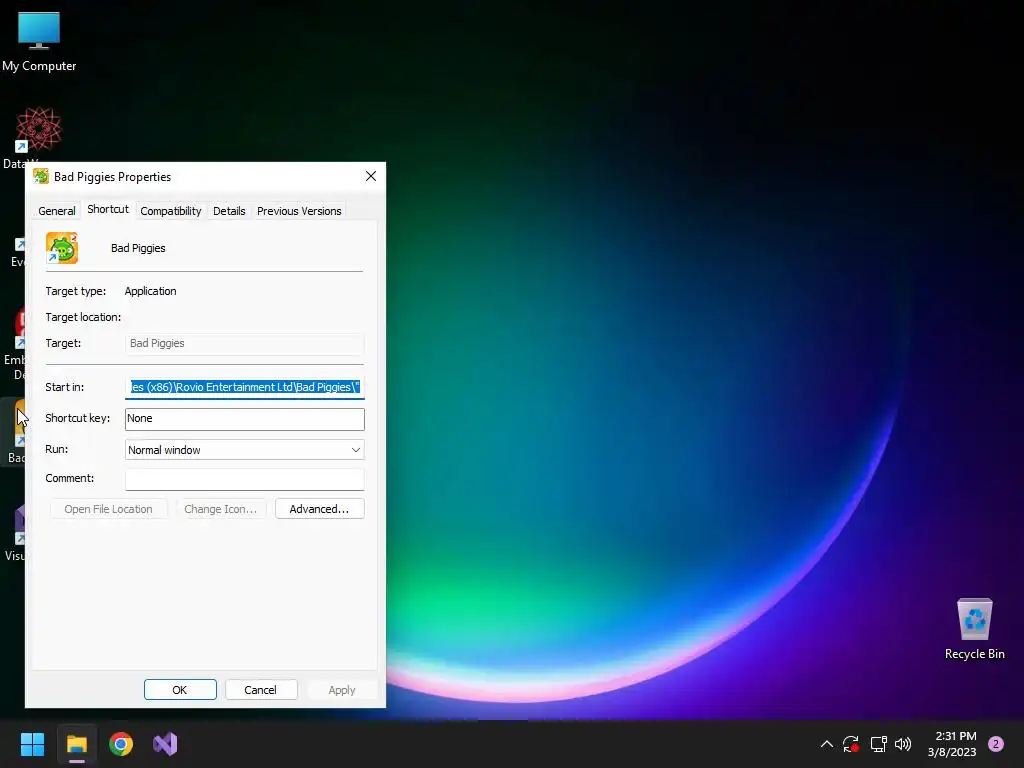Launch Google Chrome from the taskbar
Screen dimensions: 1024x768
pos(121,744)
